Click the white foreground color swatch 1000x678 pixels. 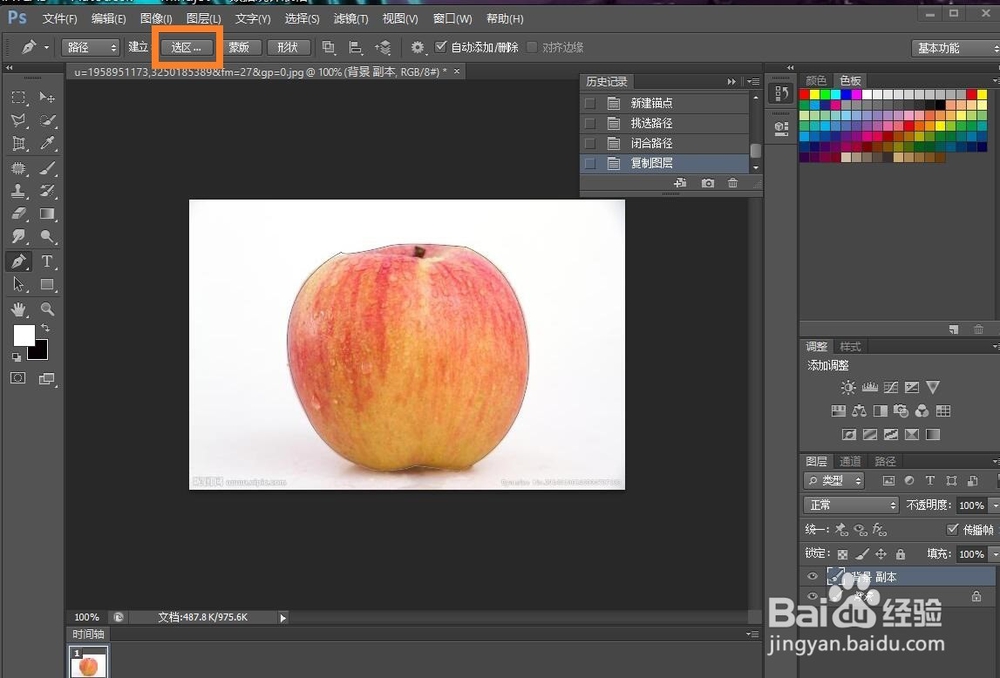click(24, 335)
